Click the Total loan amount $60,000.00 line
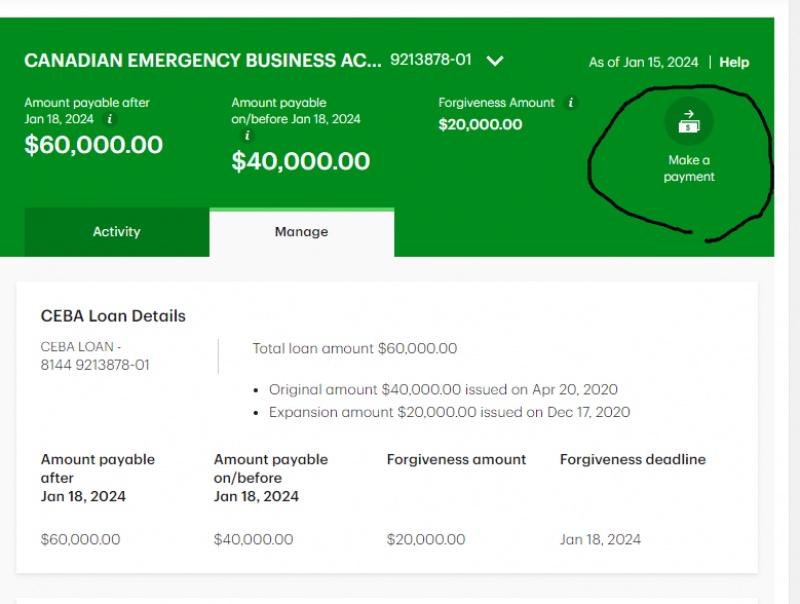This screenshot has height=604, width=800. pos(354,348)
